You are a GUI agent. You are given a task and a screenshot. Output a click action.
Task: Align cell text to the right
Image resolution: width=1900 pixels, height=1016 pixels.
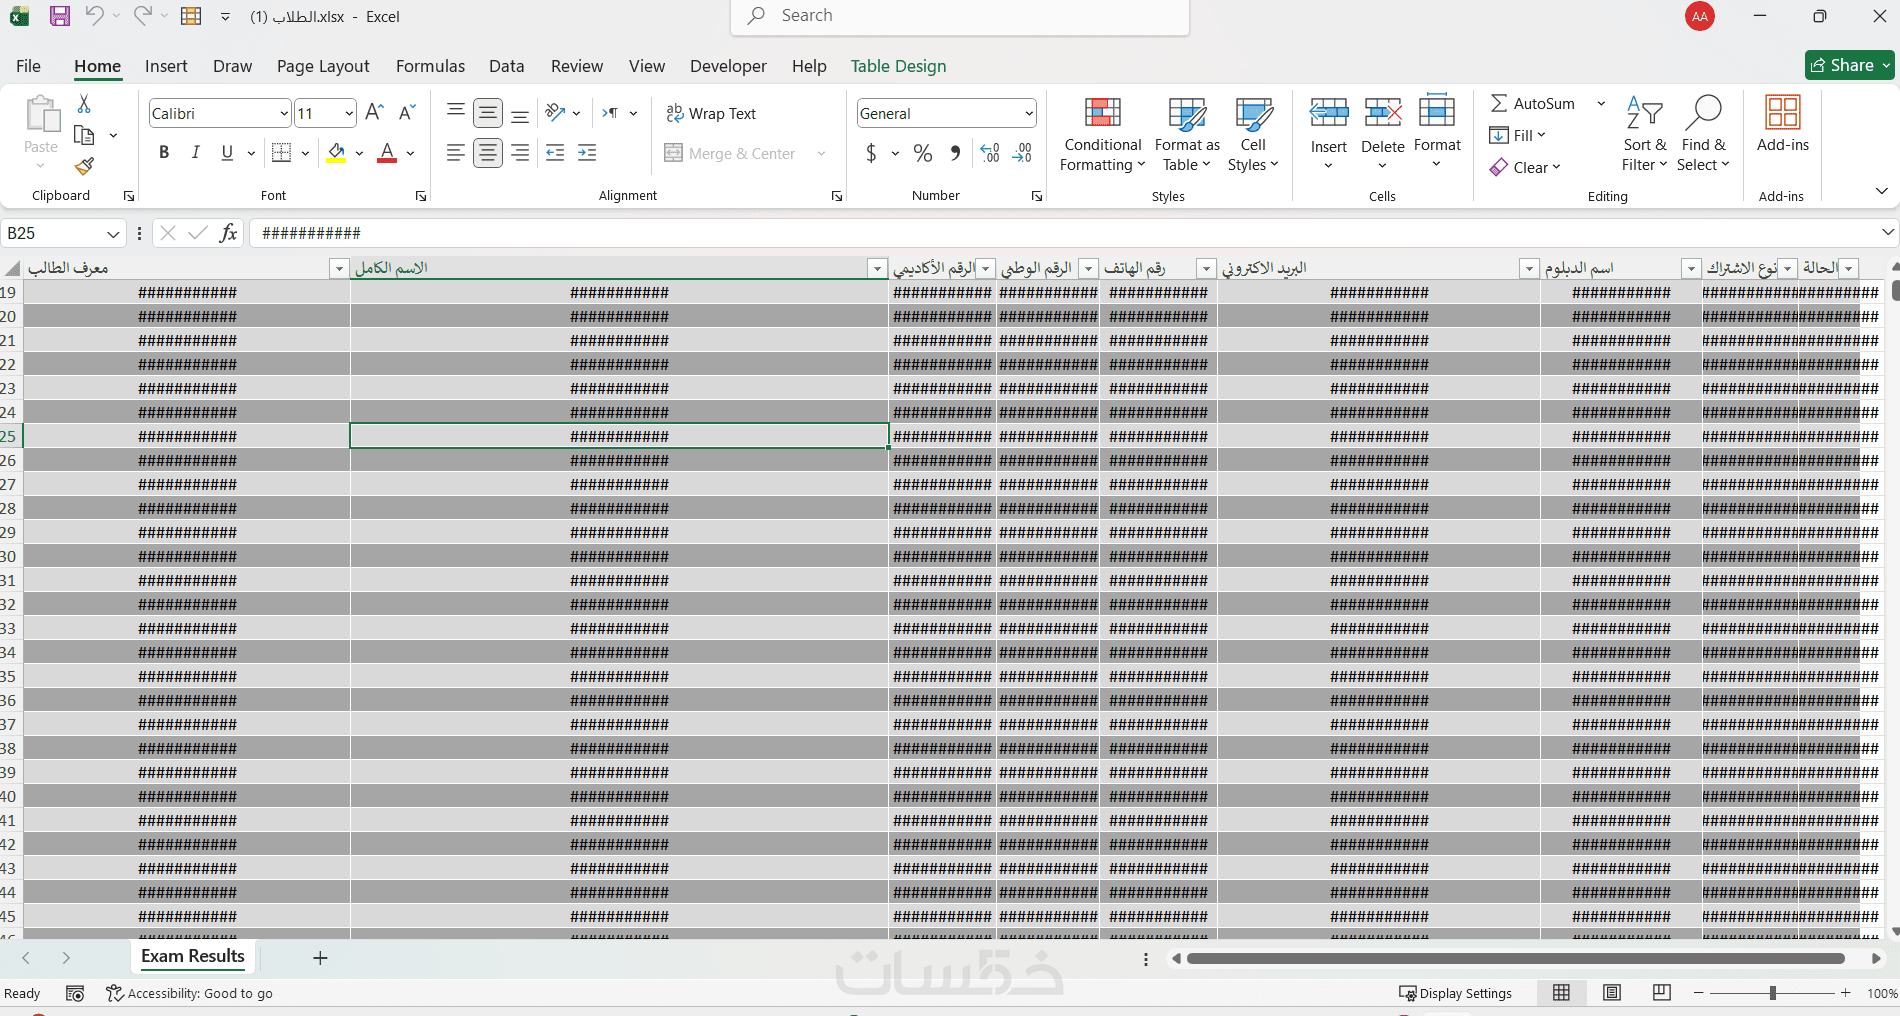[520, 153]
